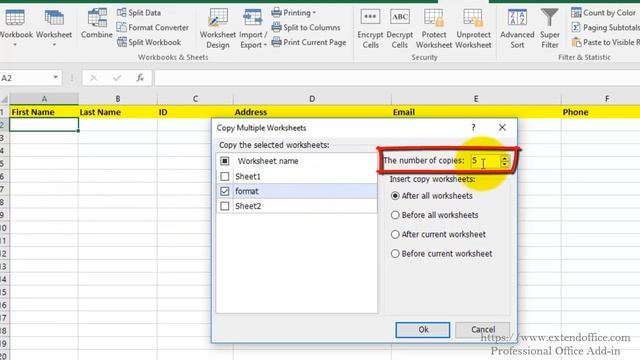Select Before current worksheet option
Screen dimensions: 640x360
pyautogui.click(x=395, y=253)
